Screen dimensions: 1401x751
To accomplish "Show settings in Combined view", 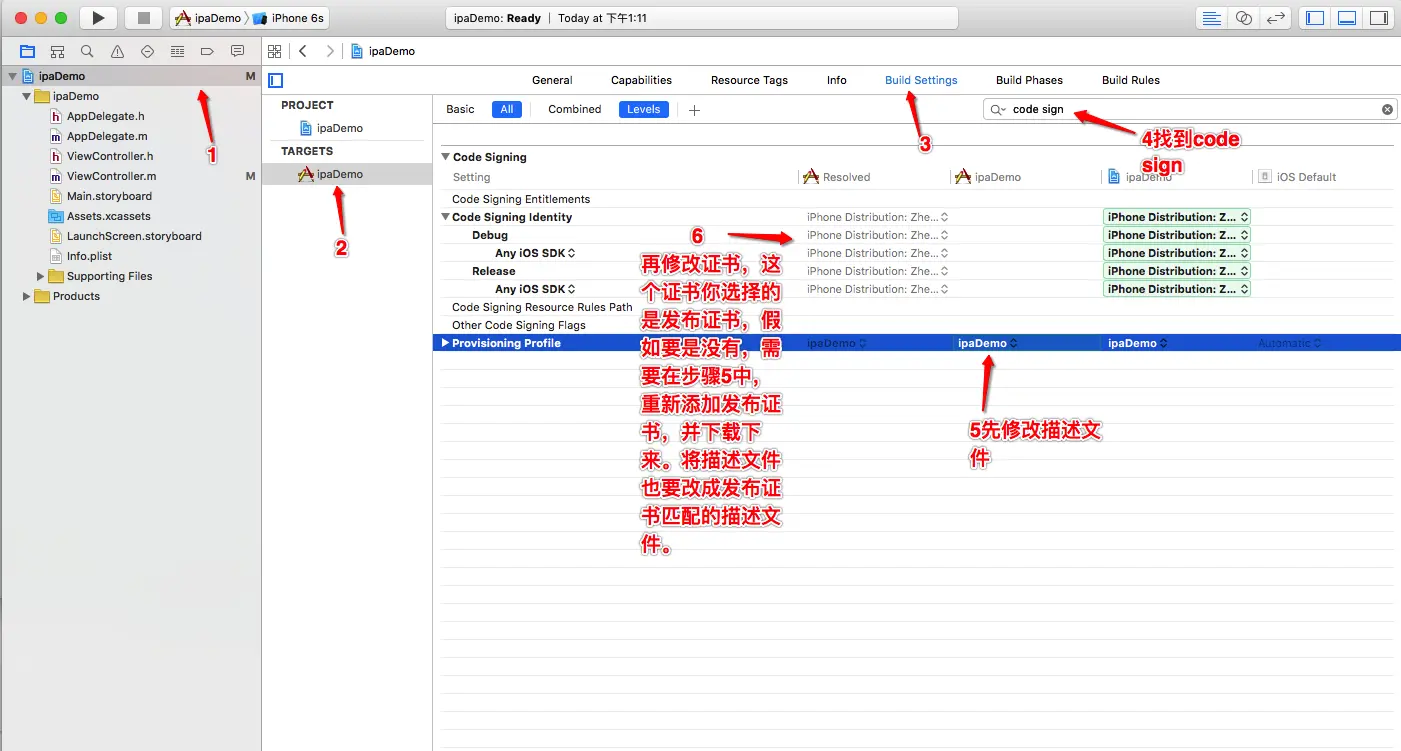I will [x=574, y=109].
